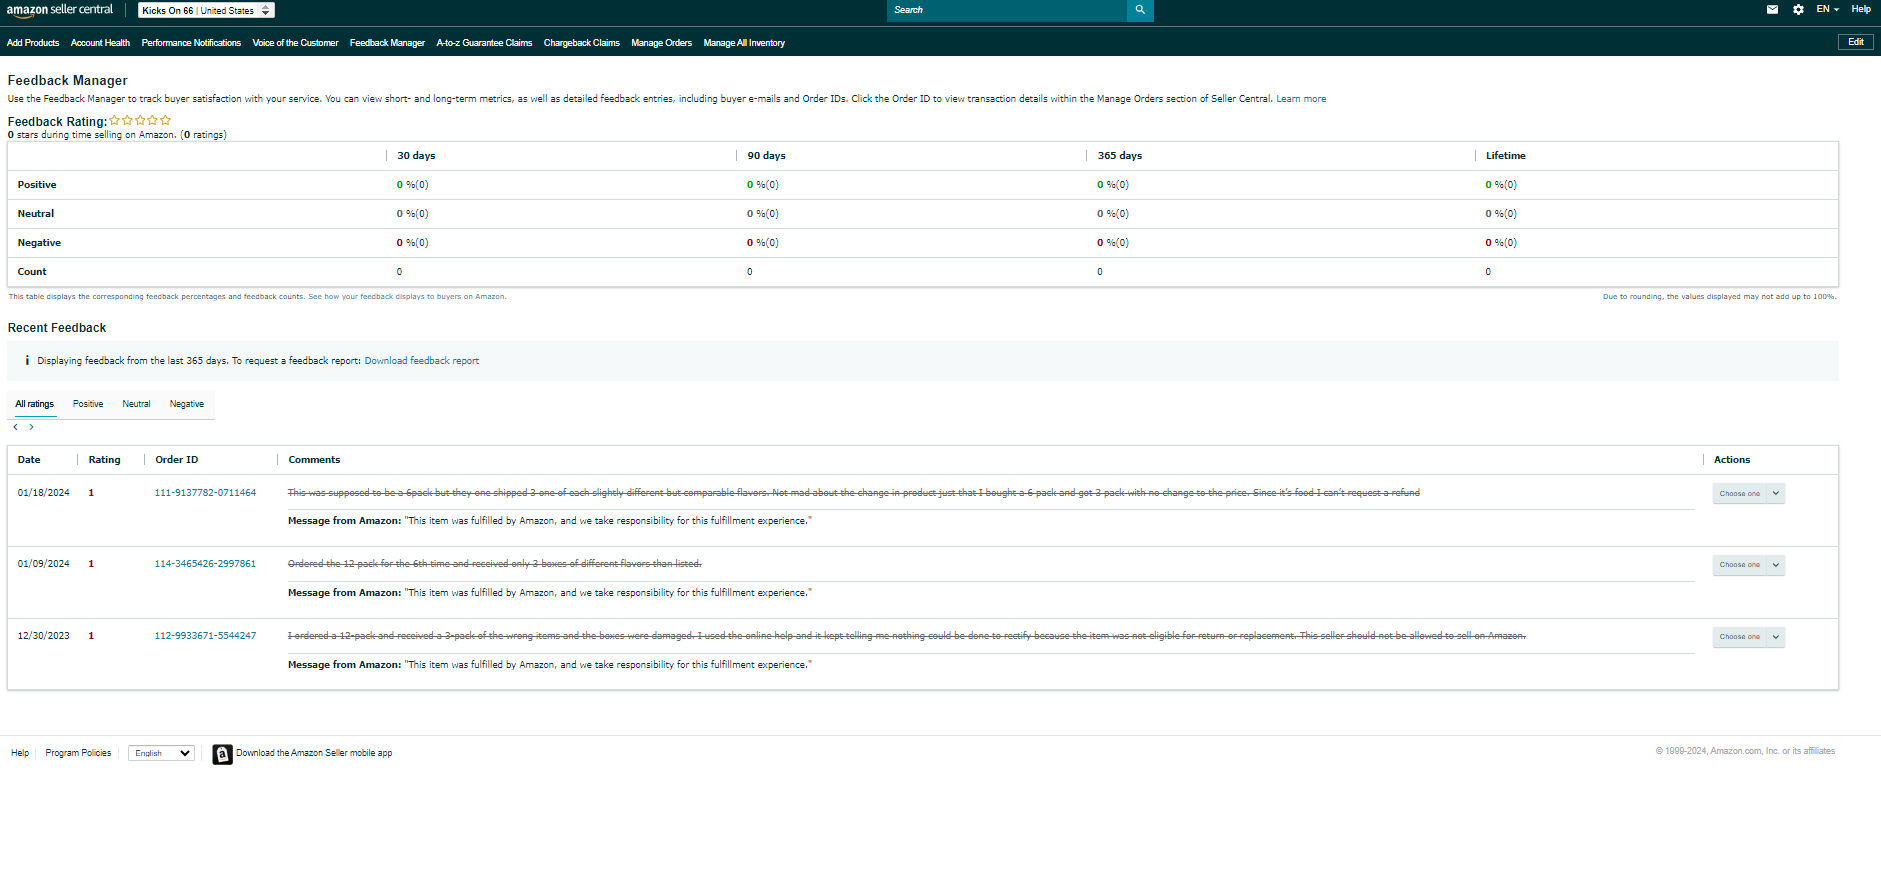The height and width of the screenshot is (877, 1881).
Task: Open order 114-3465426-2997861
Action: [x=205, y=564]
